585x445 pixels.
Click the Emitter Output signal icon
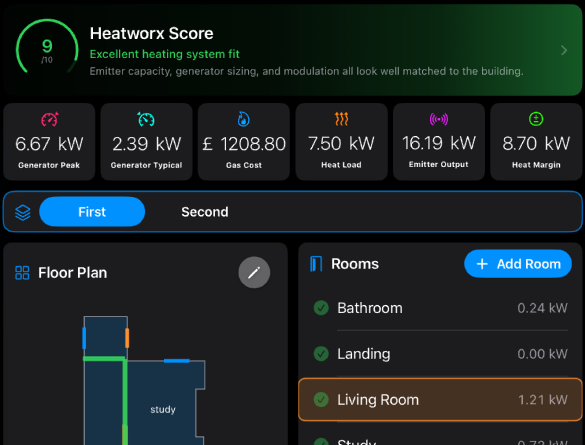coord(439,119)
